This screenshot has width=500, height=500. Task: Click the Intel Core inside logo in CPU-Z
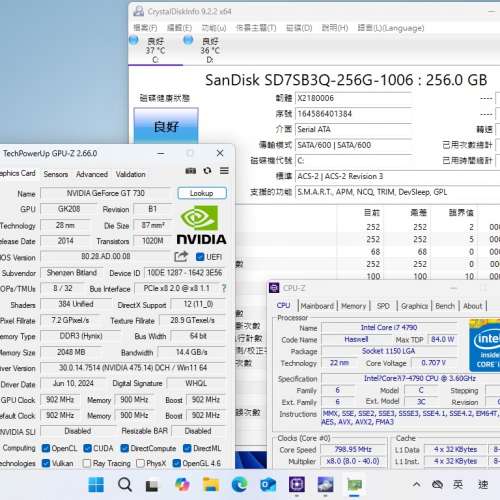pyautogui.click(x=484, y=346)
